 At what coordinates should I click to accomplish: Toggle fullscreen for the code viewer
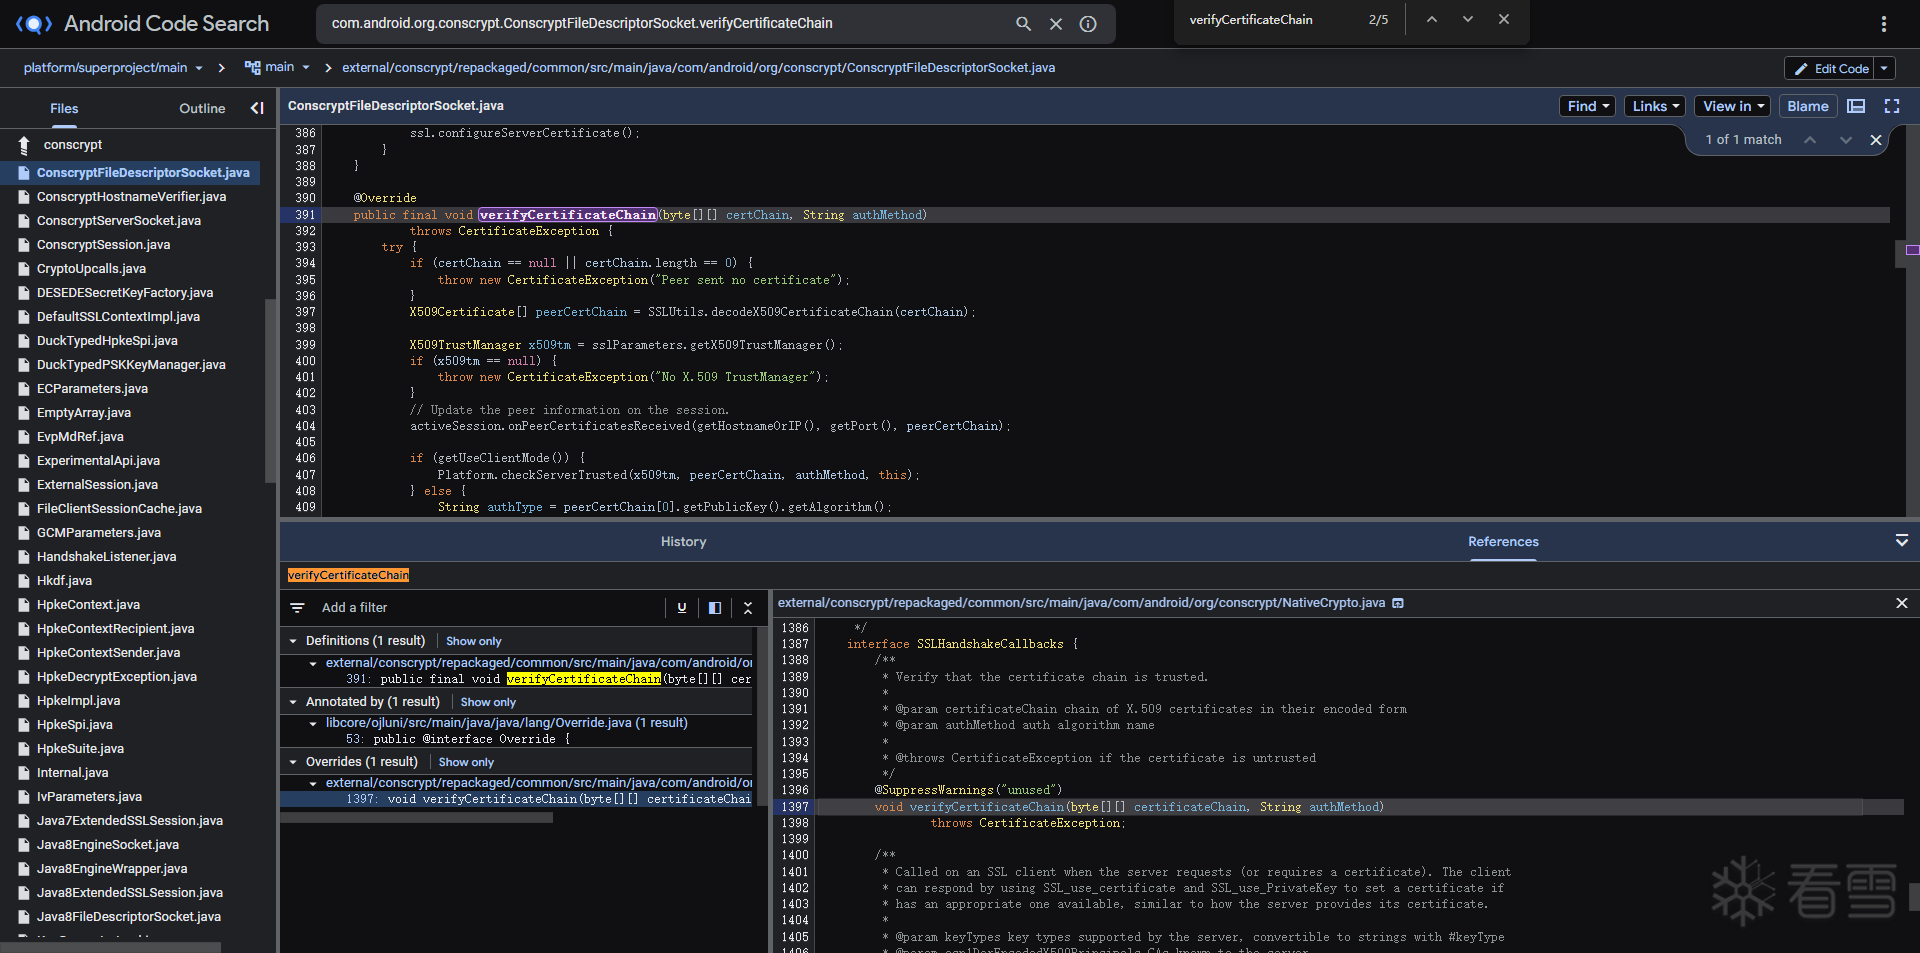pyautogui.click(x=1892, y=106)
